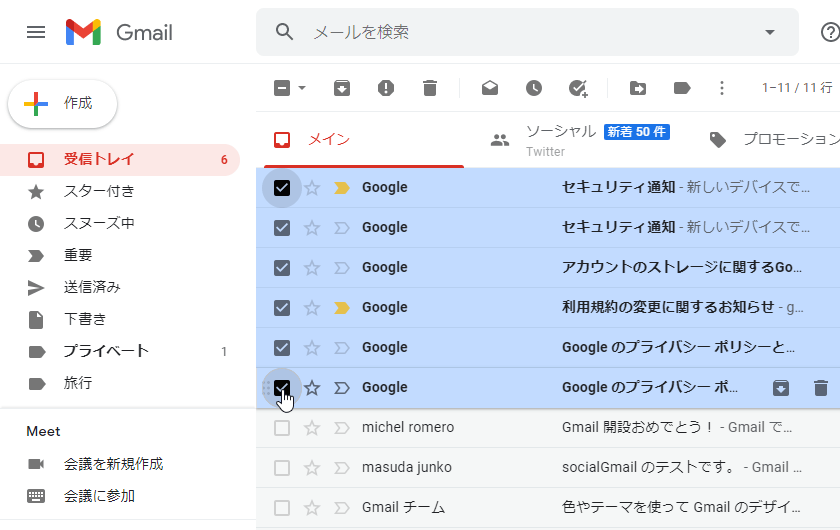Image resolution: width=840 pixels, height=530 pixels.
Task: Focus the メールを検索 search field
Action: tap(527, 32)
